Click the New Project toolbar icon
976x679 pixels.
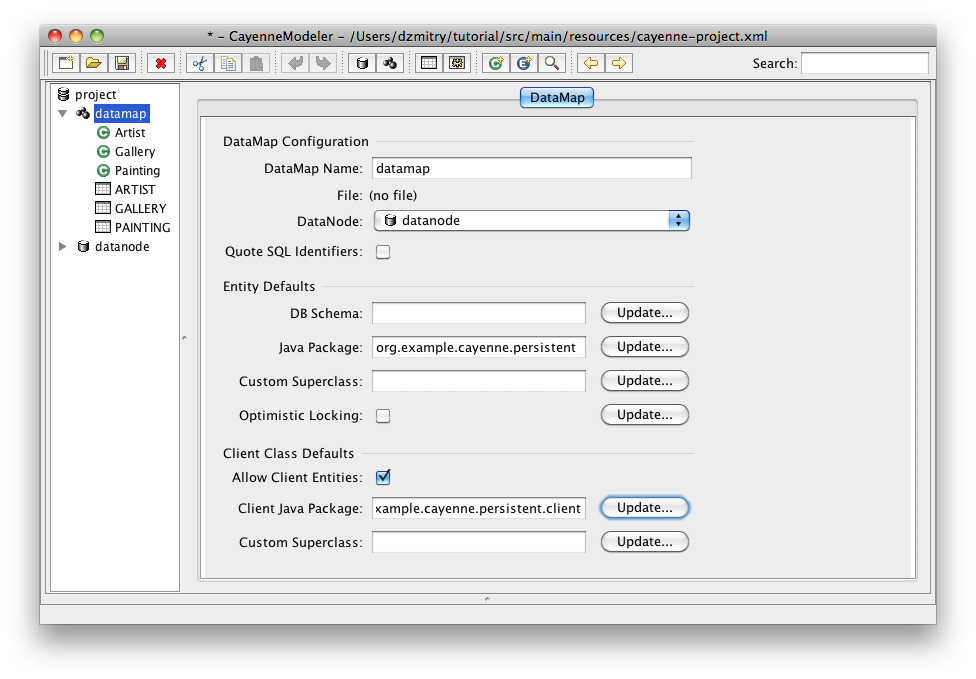65,63
